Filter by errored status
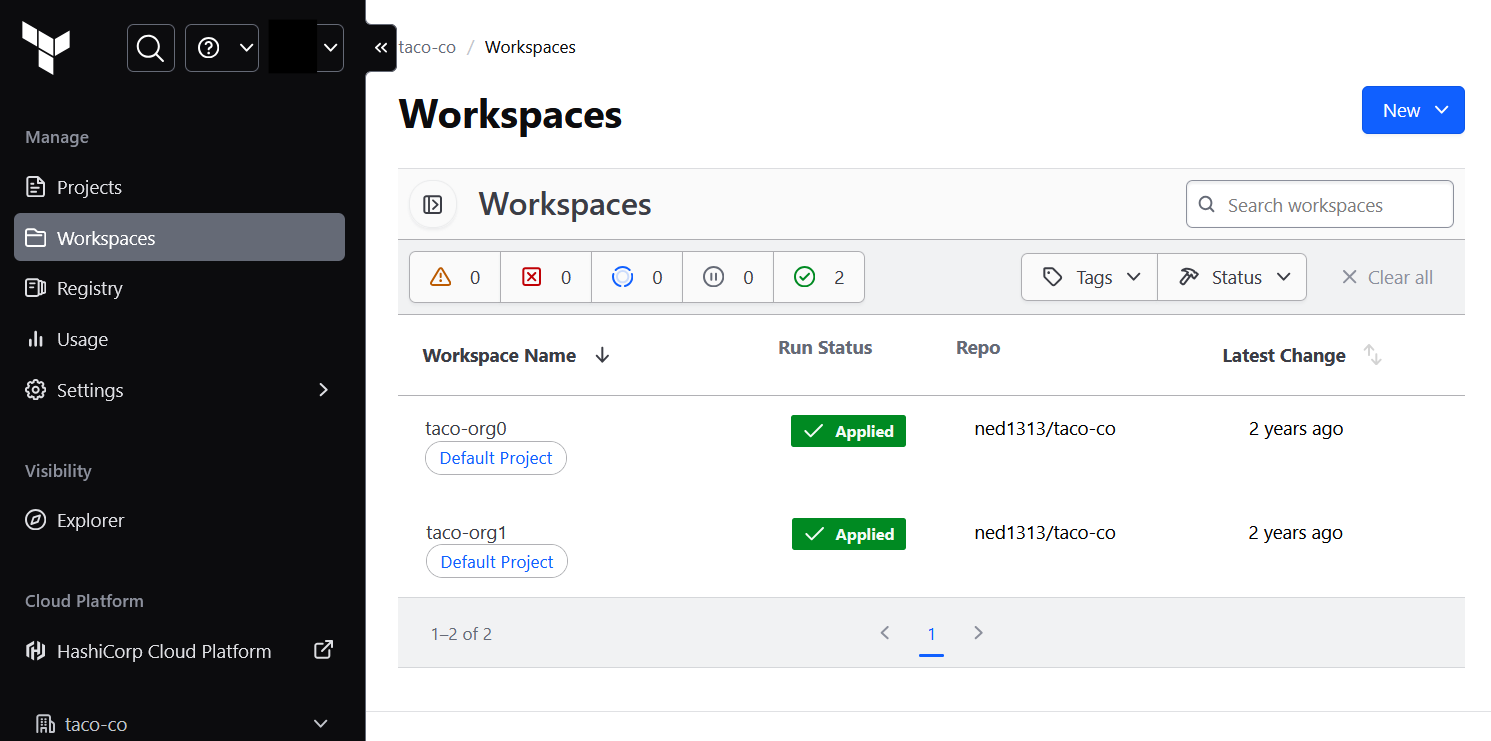Viewport: 1491px width, 741px height. (546, 277)
